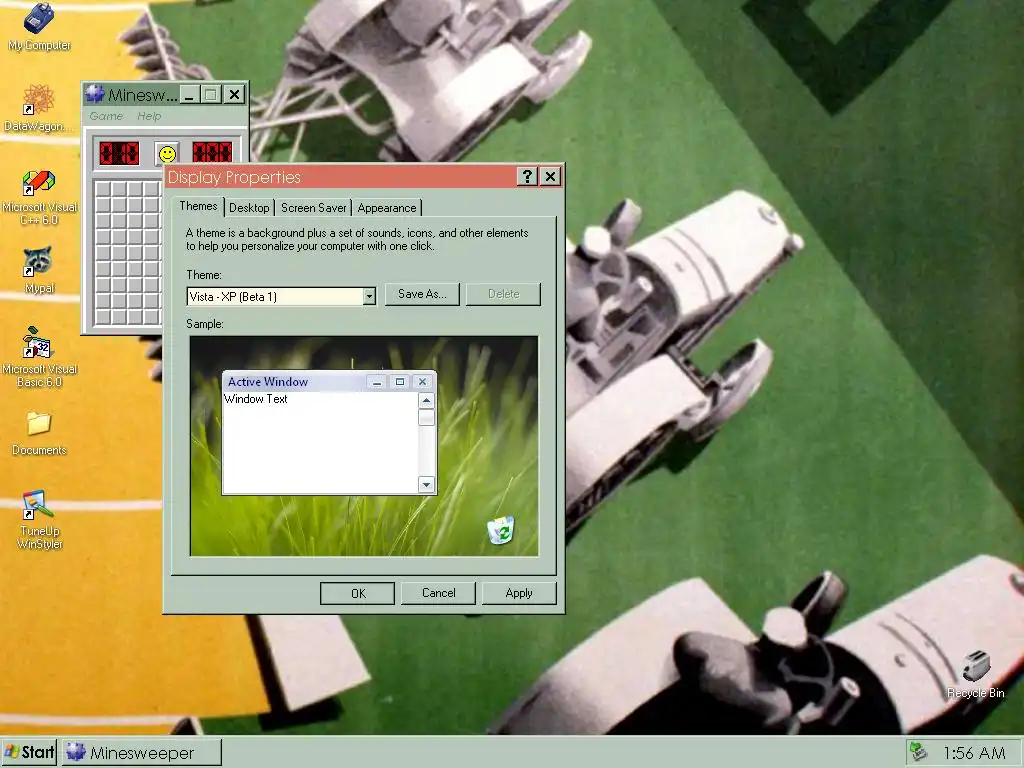1024x768 pixels.
Task: Click the Apply button
Action: (519, 593)
